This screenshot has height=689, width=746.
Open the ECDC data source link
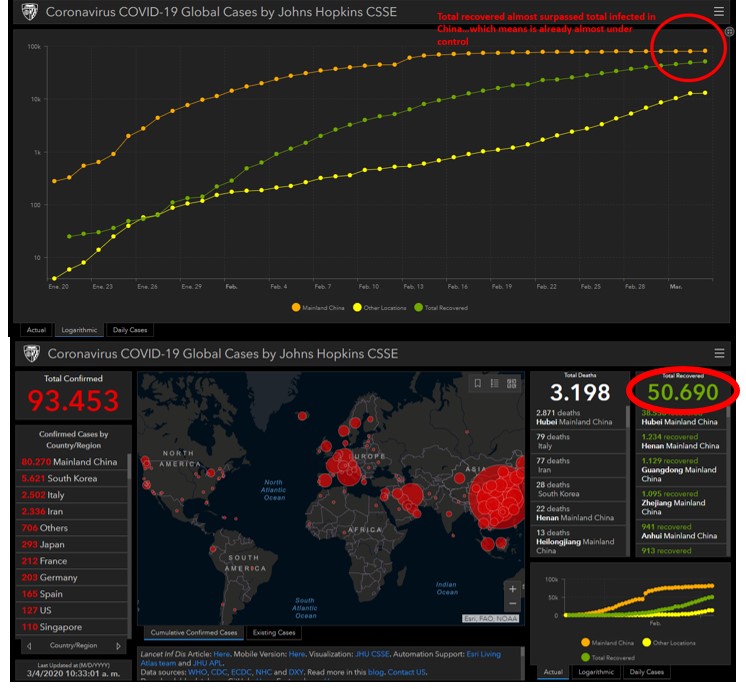(x=241, y=672)
